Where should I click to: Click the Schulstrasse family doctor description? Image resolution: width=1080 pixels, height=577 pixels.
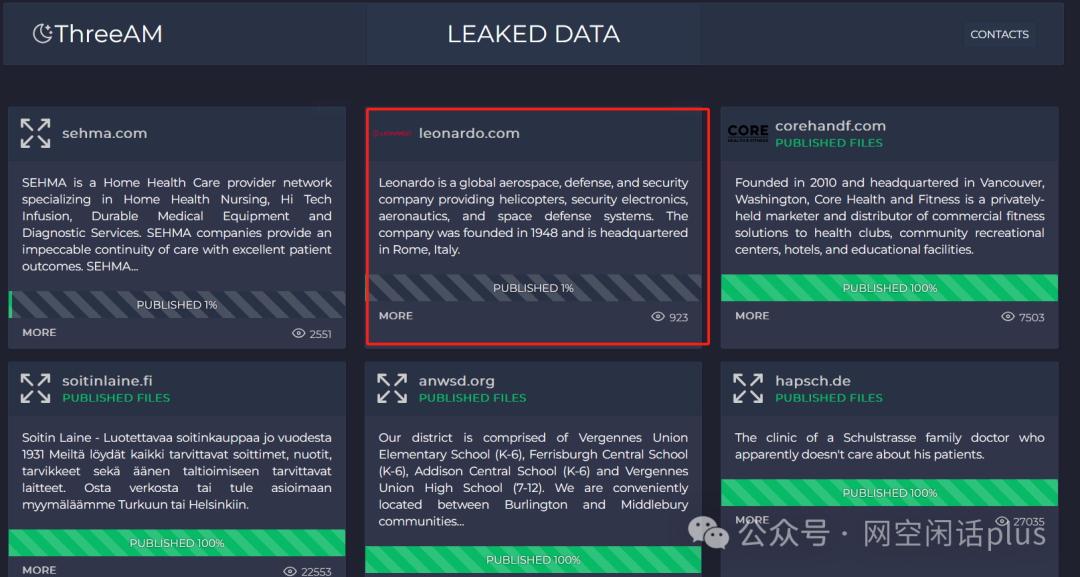click(889, 446)
